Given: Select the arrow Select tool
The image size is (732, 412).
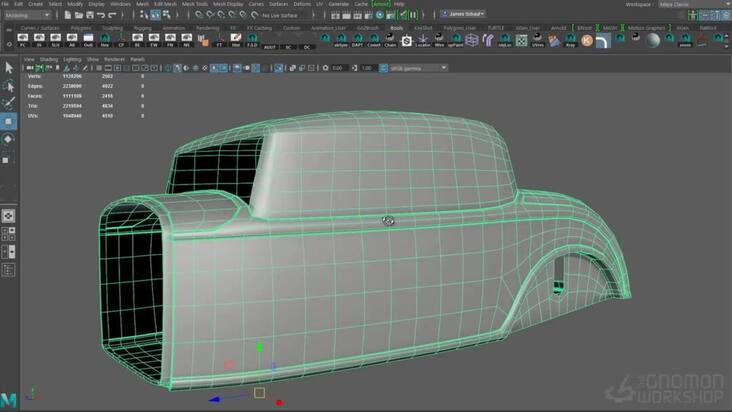Looking at the screenshot, I should [8, 67].
